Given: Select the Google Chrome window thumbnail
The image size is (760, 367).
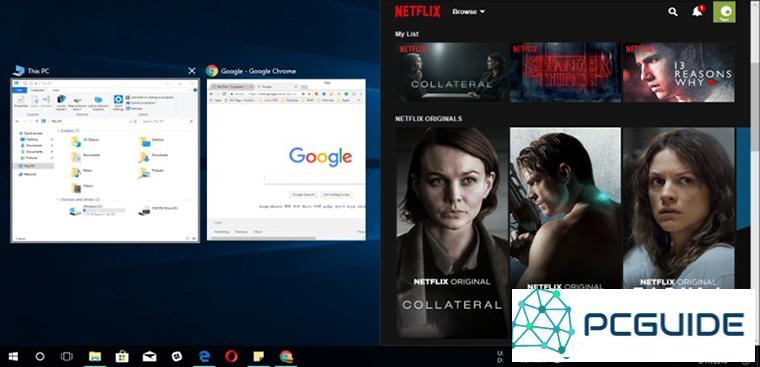Looking at the screenshot, I should click(286, 160).
